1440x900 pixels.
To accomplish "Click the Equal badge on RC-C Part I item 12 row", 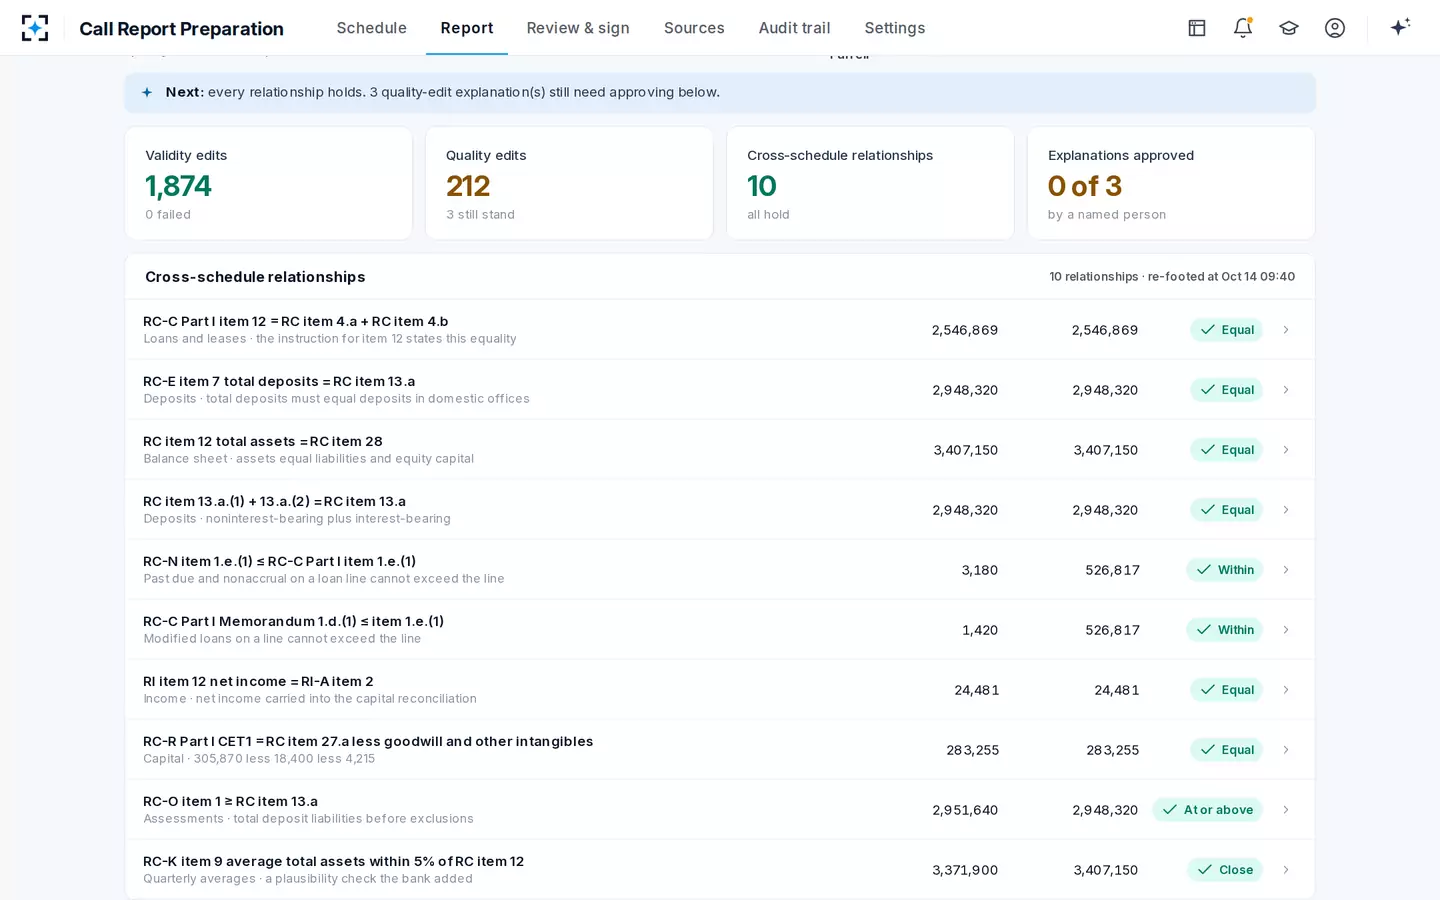I will pyautogui.click(x=1227, y=330).
